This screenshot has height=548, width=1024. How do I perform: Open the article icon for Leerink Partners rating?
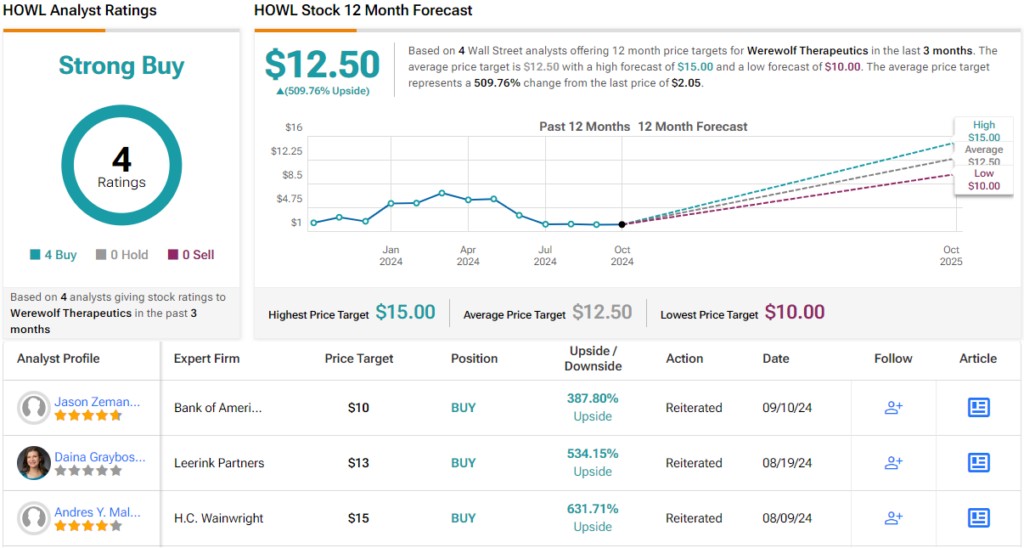[978, 463]
